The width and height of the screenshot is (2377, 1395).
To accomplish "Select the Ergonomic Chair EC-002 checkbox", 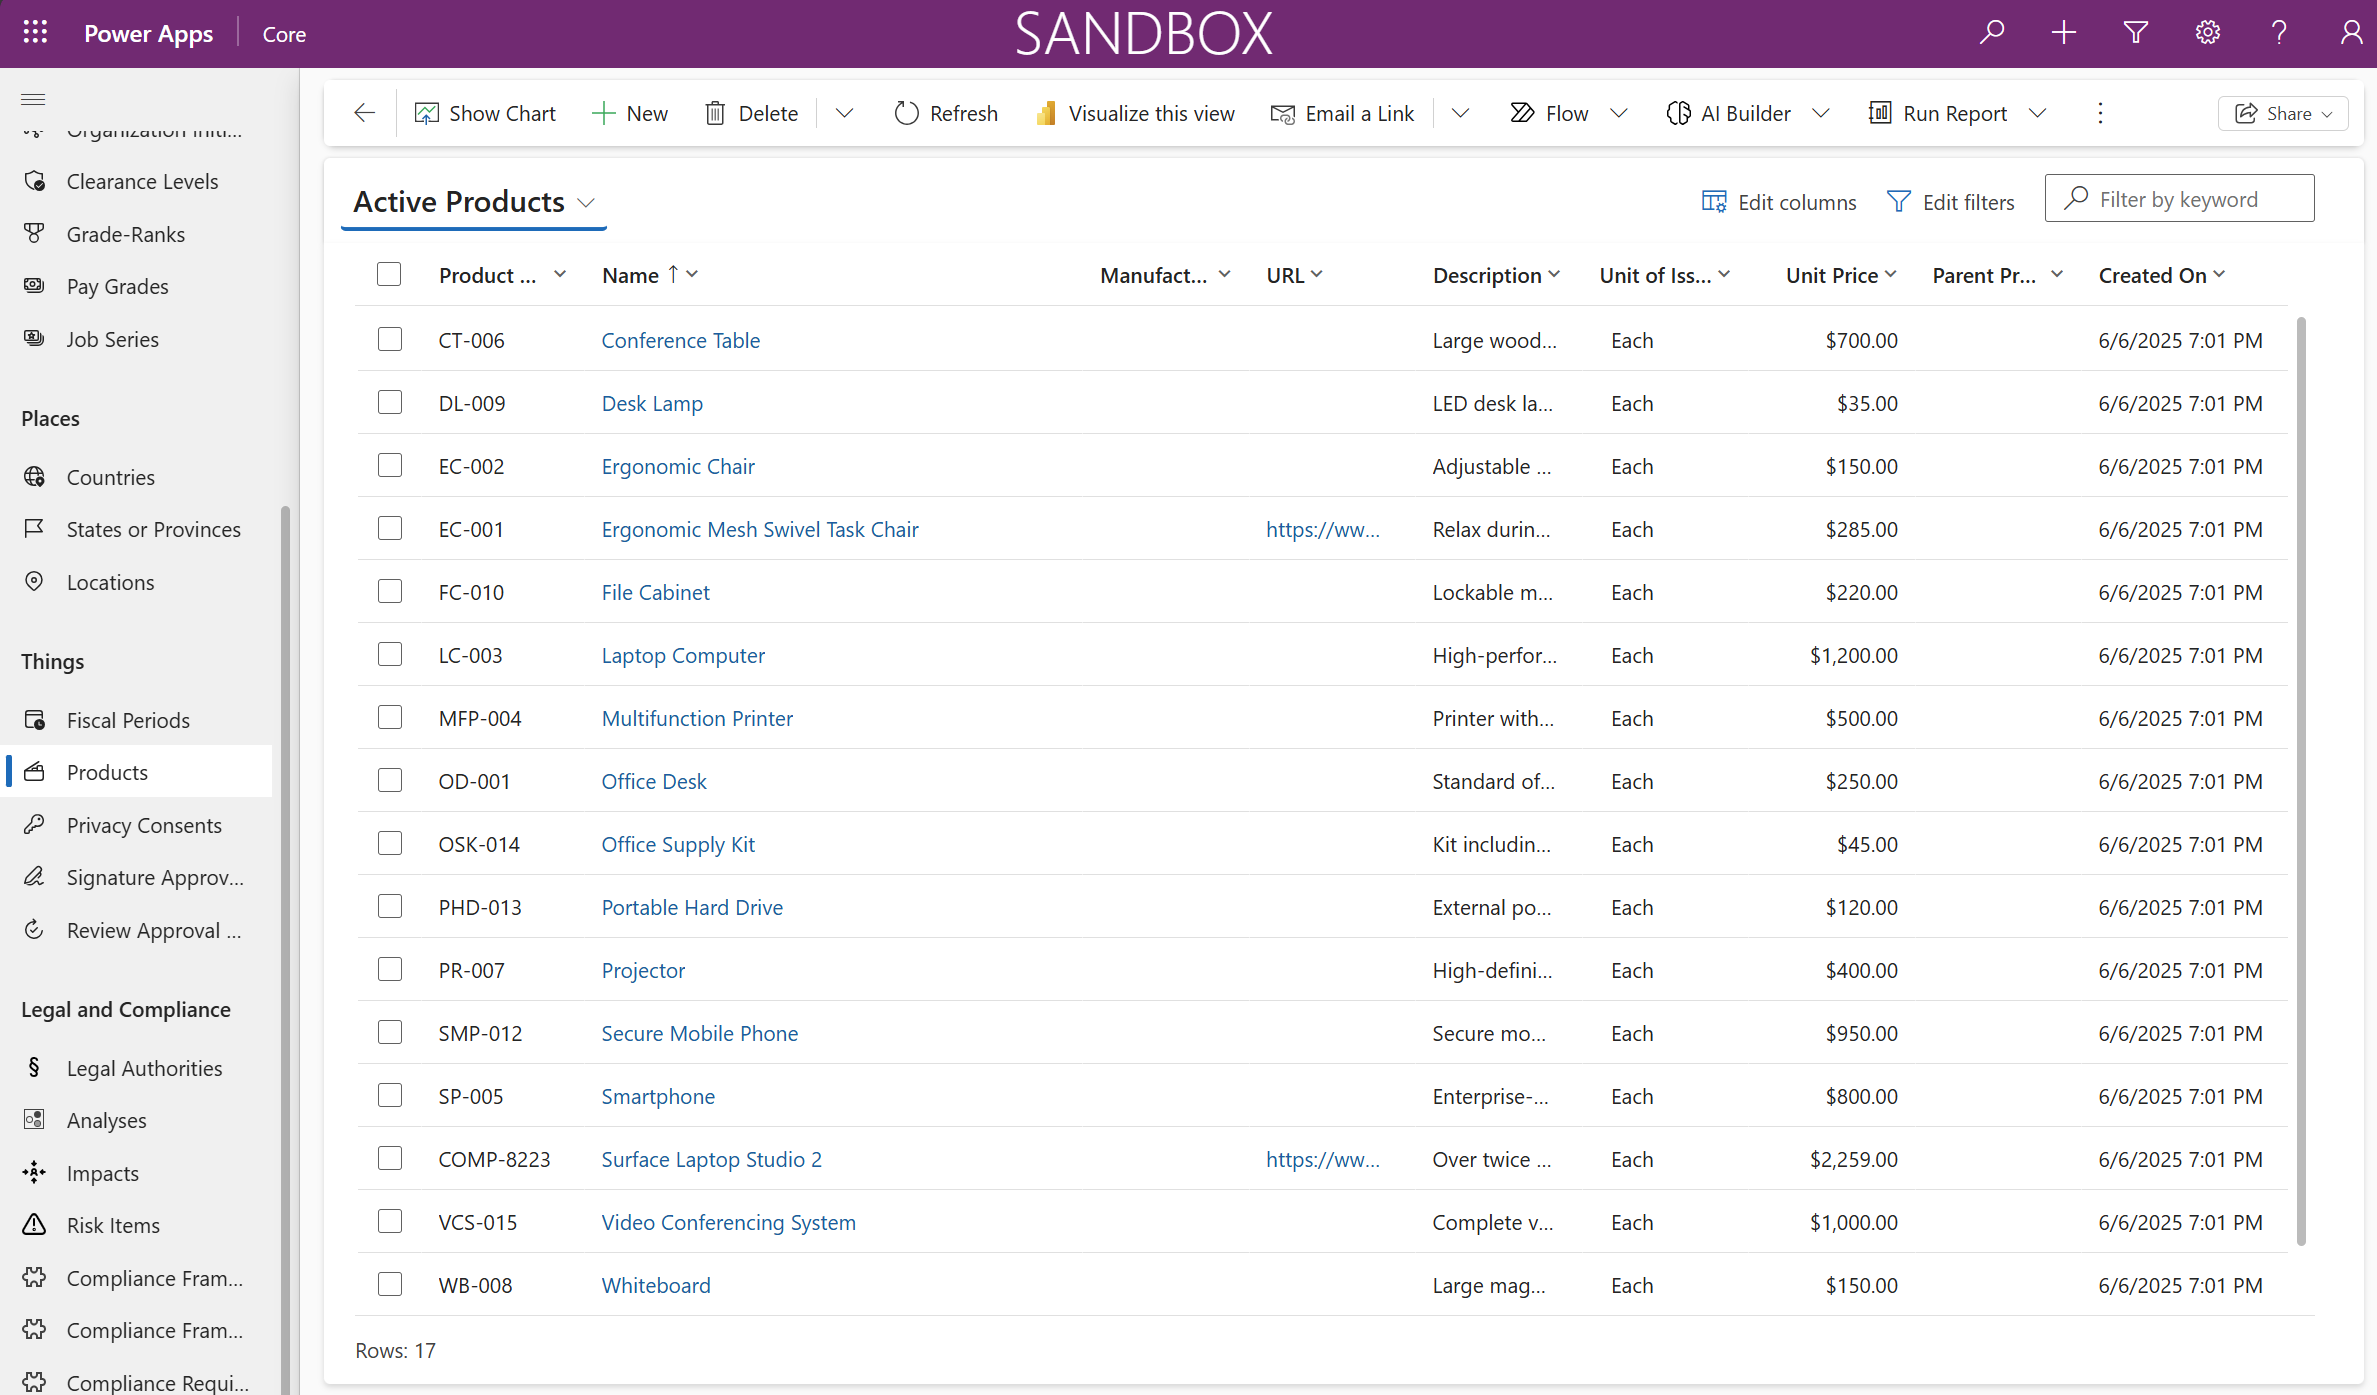I will 390,465.
